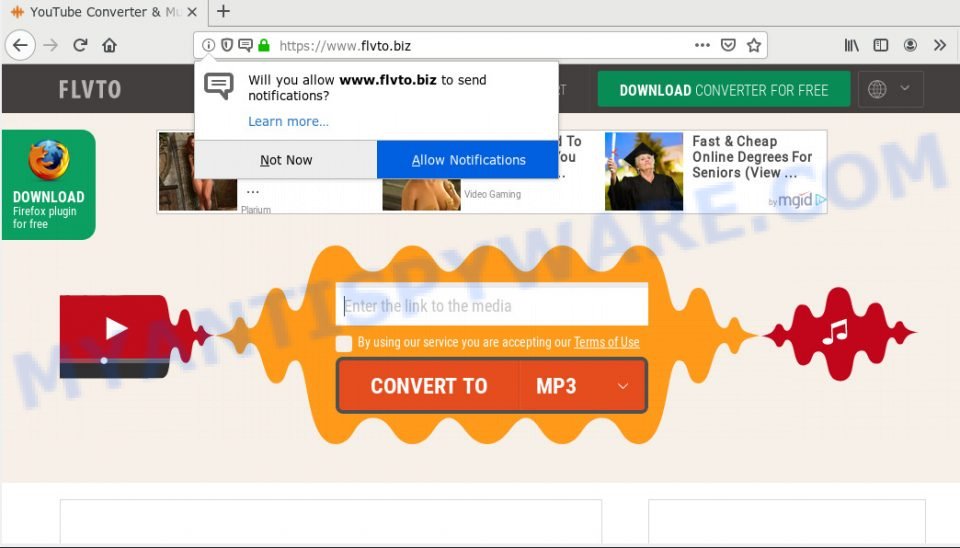The width and height of the screenshot is (960, 548).
Task: Reload the page with the refresh icon
Action: (x=80, y=45)
